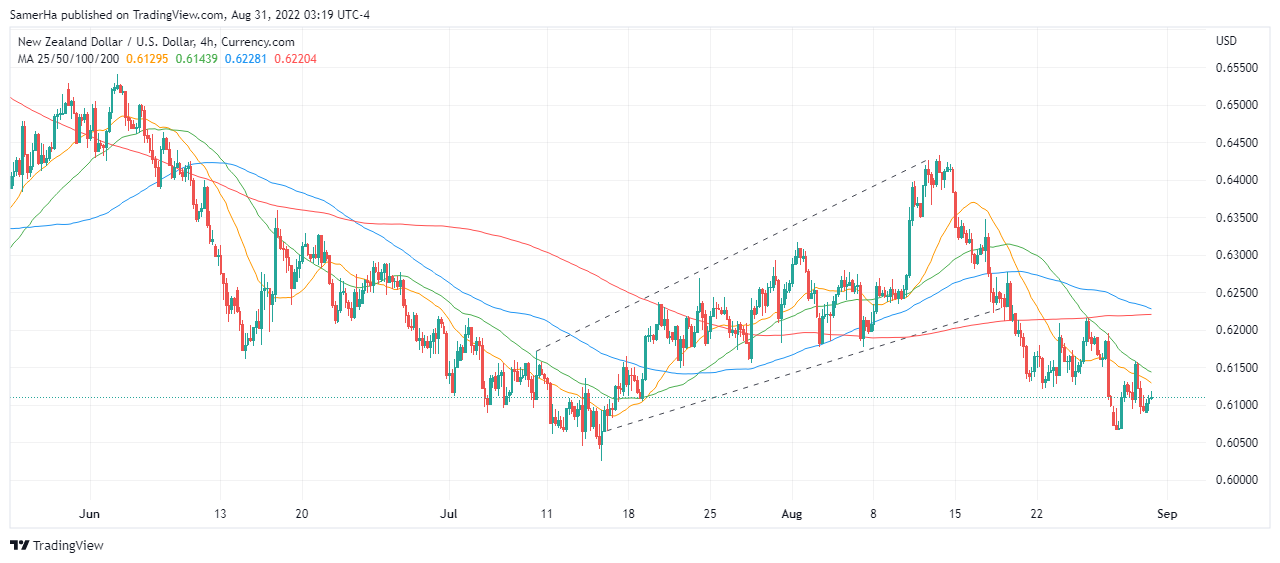Image resolution: width=1280 pixels, height=563 pixels.
Task: Click the Jun date label on time axis
Action: 90,514
